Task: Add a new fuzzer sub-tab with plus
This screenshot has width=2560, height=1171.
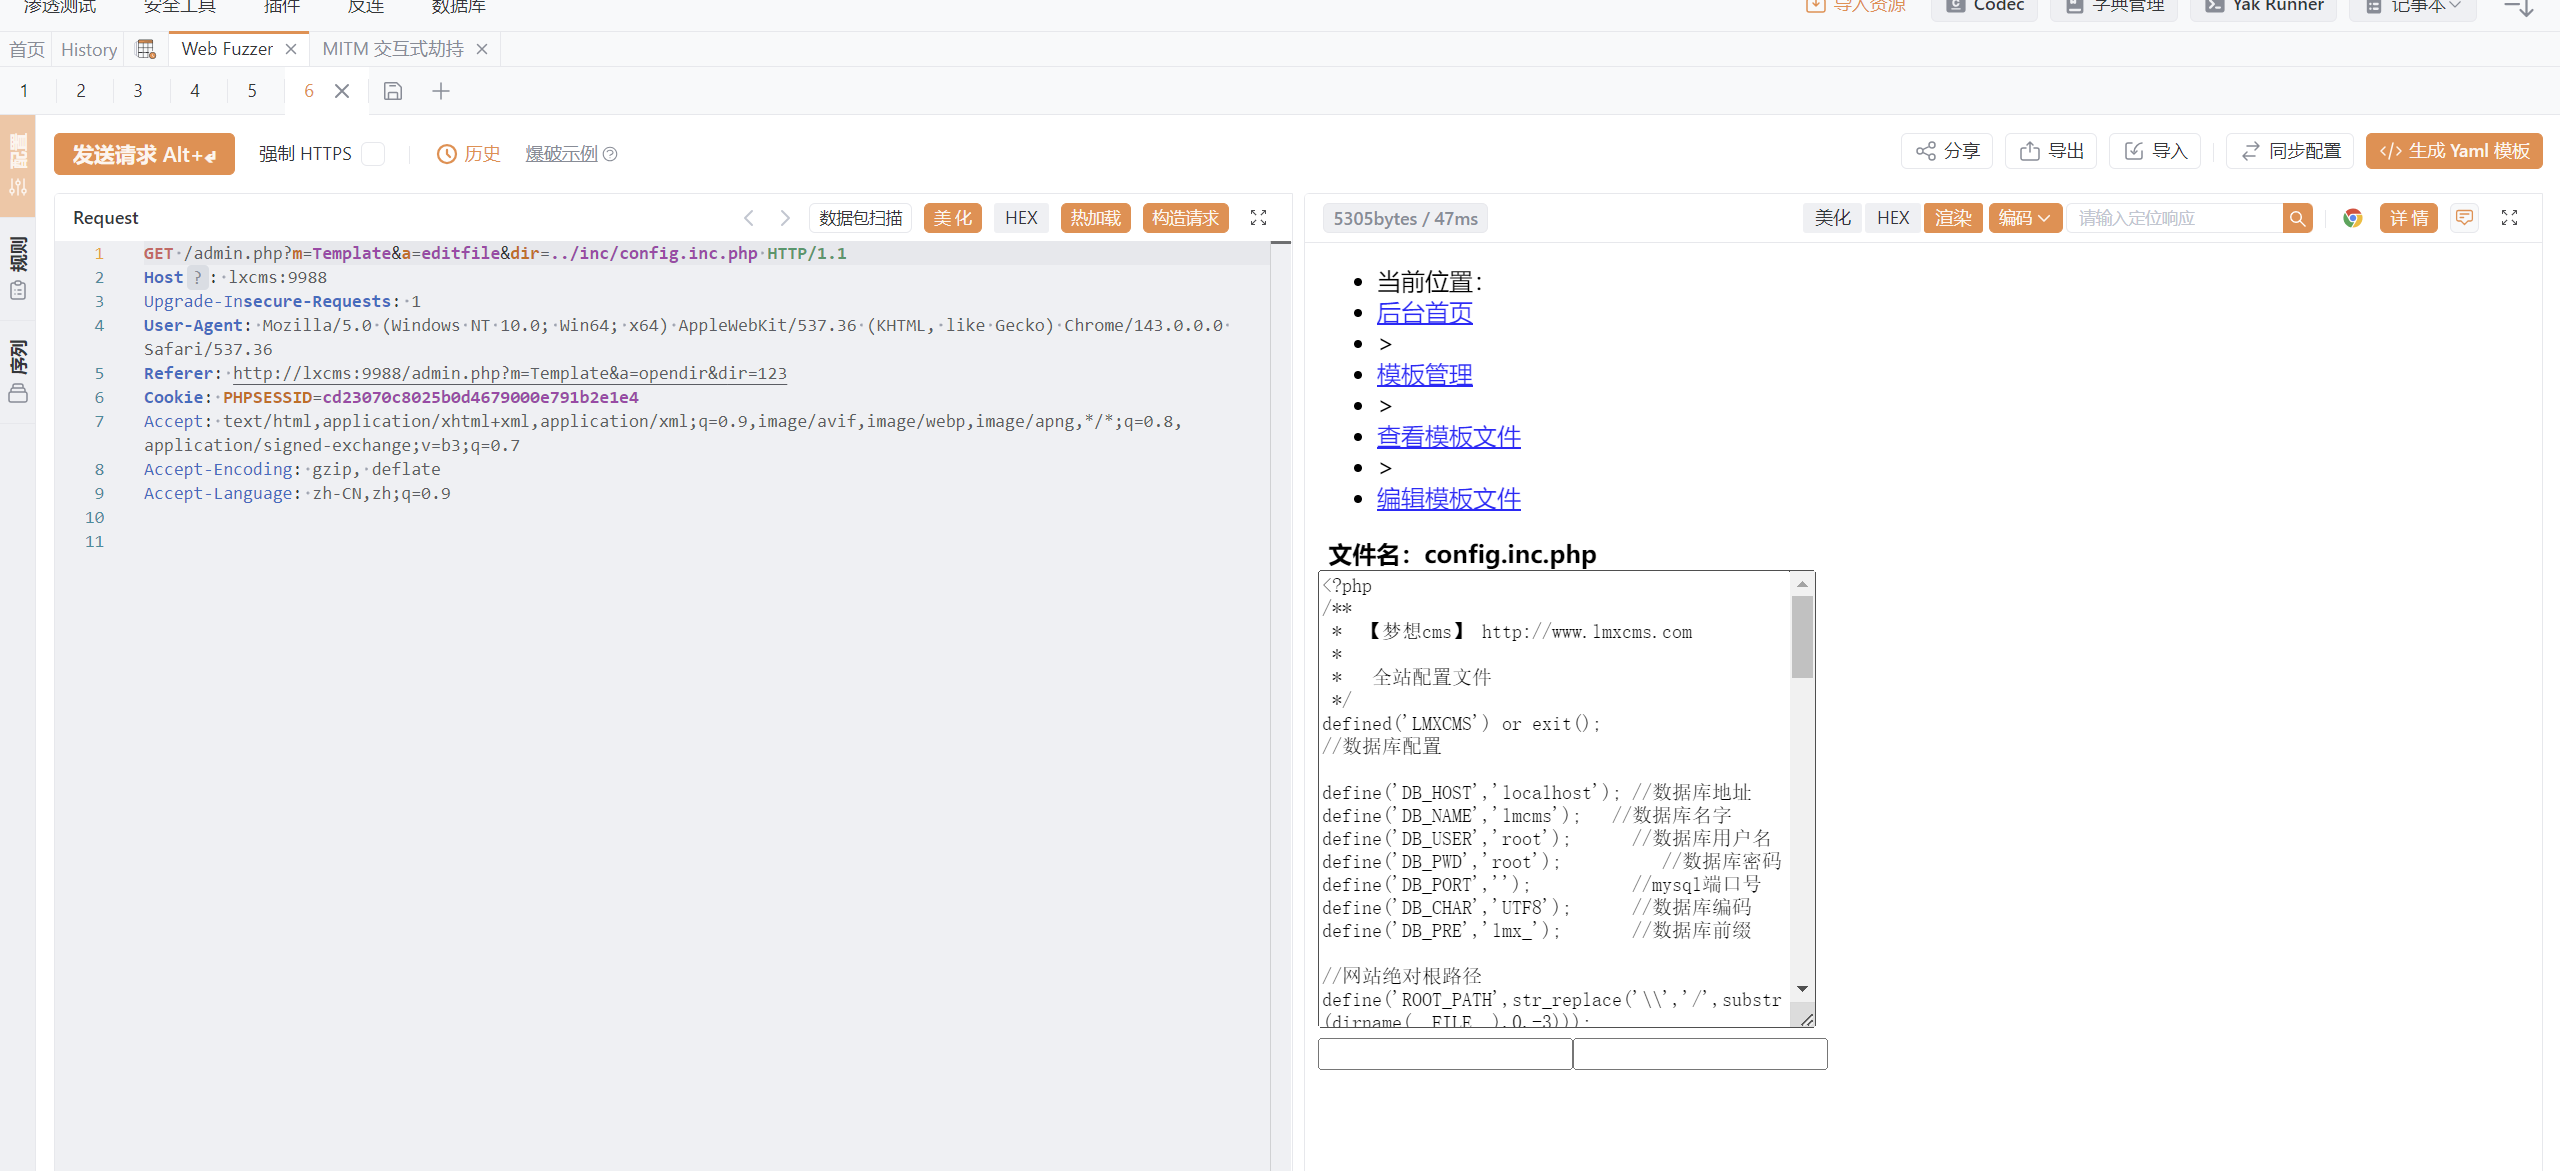Action: (x=441, y=91)
